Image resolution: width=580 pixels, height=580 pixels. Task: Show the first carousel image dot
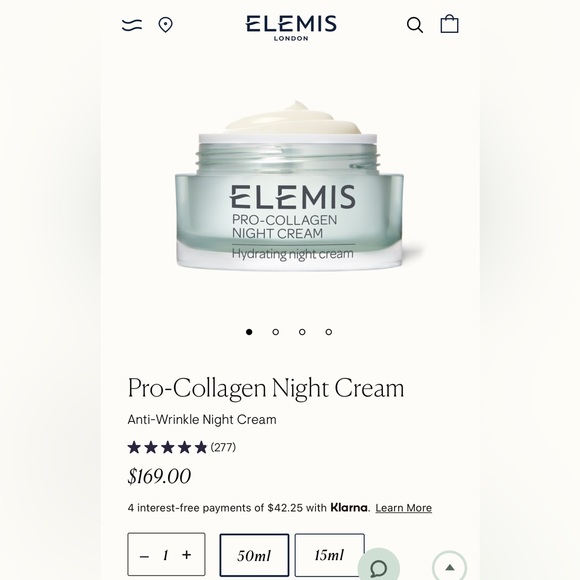(249, 332)
